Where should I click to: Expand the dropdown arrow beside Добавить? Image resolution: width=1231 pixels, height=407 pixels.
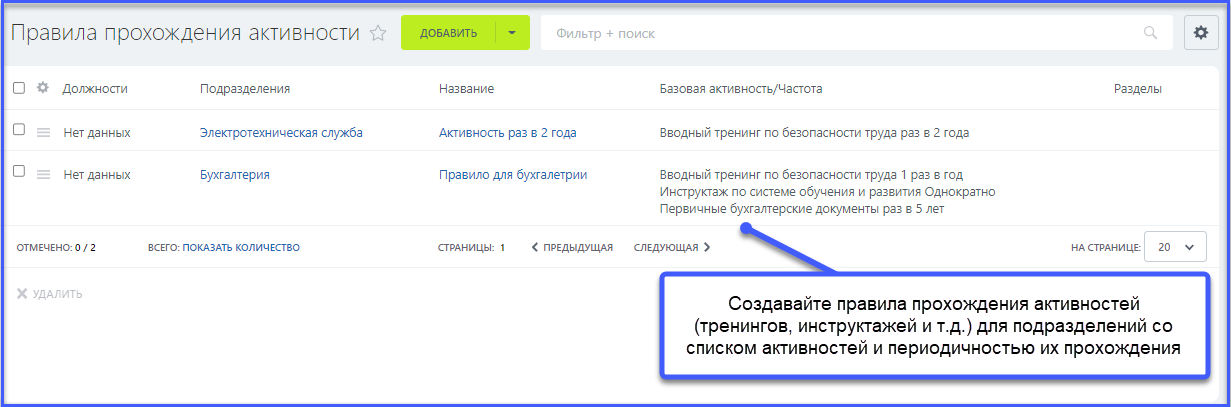[x=512, y=33]
